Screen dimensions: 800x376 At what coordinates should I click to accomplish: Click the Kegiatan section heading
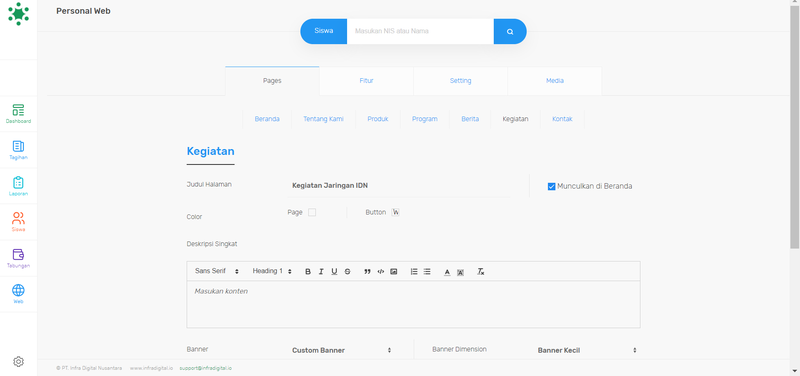point(210,151)
